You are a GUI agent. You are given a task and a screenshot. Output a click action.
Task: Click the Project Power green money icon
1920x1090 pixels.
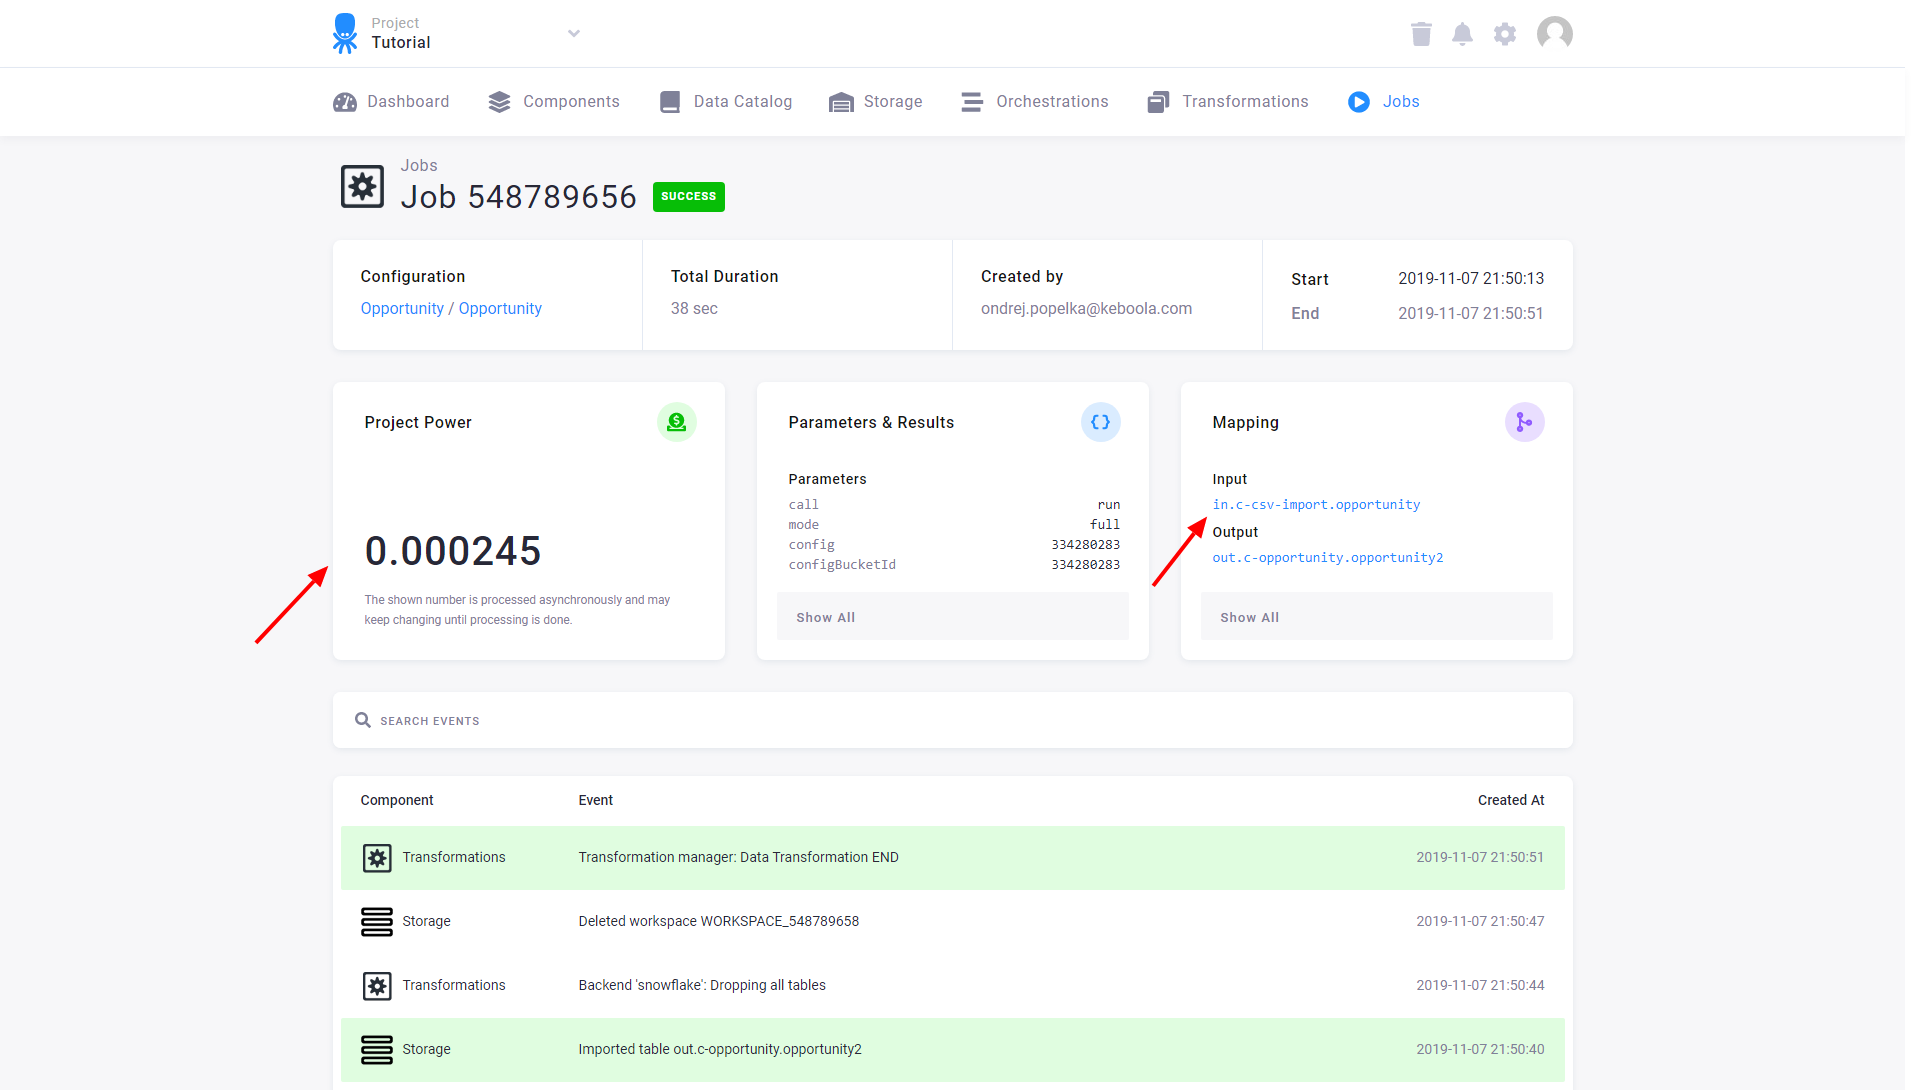coord(677,422)
